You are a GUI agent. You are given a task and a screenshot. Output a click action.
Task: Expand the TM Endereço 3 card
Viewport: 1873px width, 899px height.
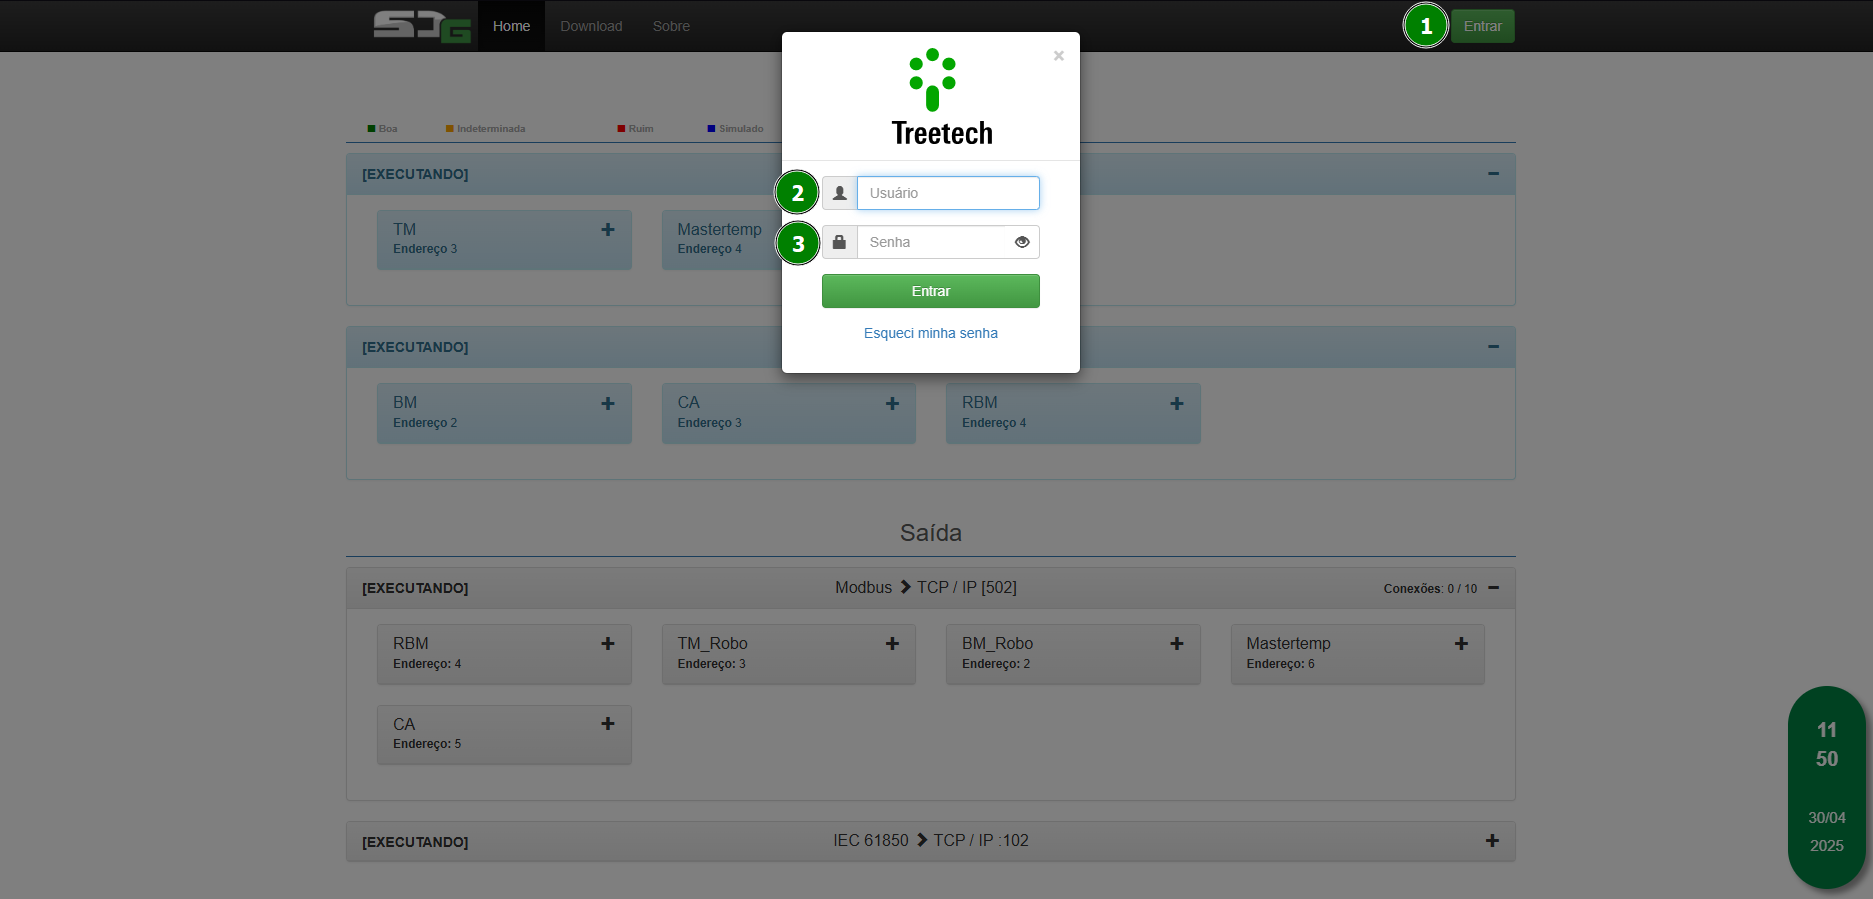click(607, 230)
